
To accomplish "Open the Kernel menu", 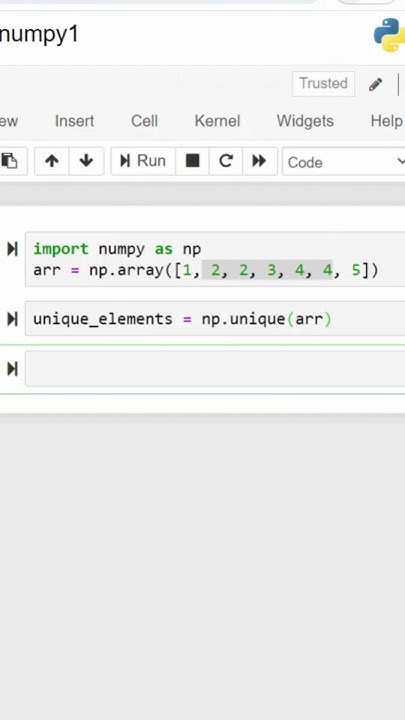I will click(x=217, y=121).
